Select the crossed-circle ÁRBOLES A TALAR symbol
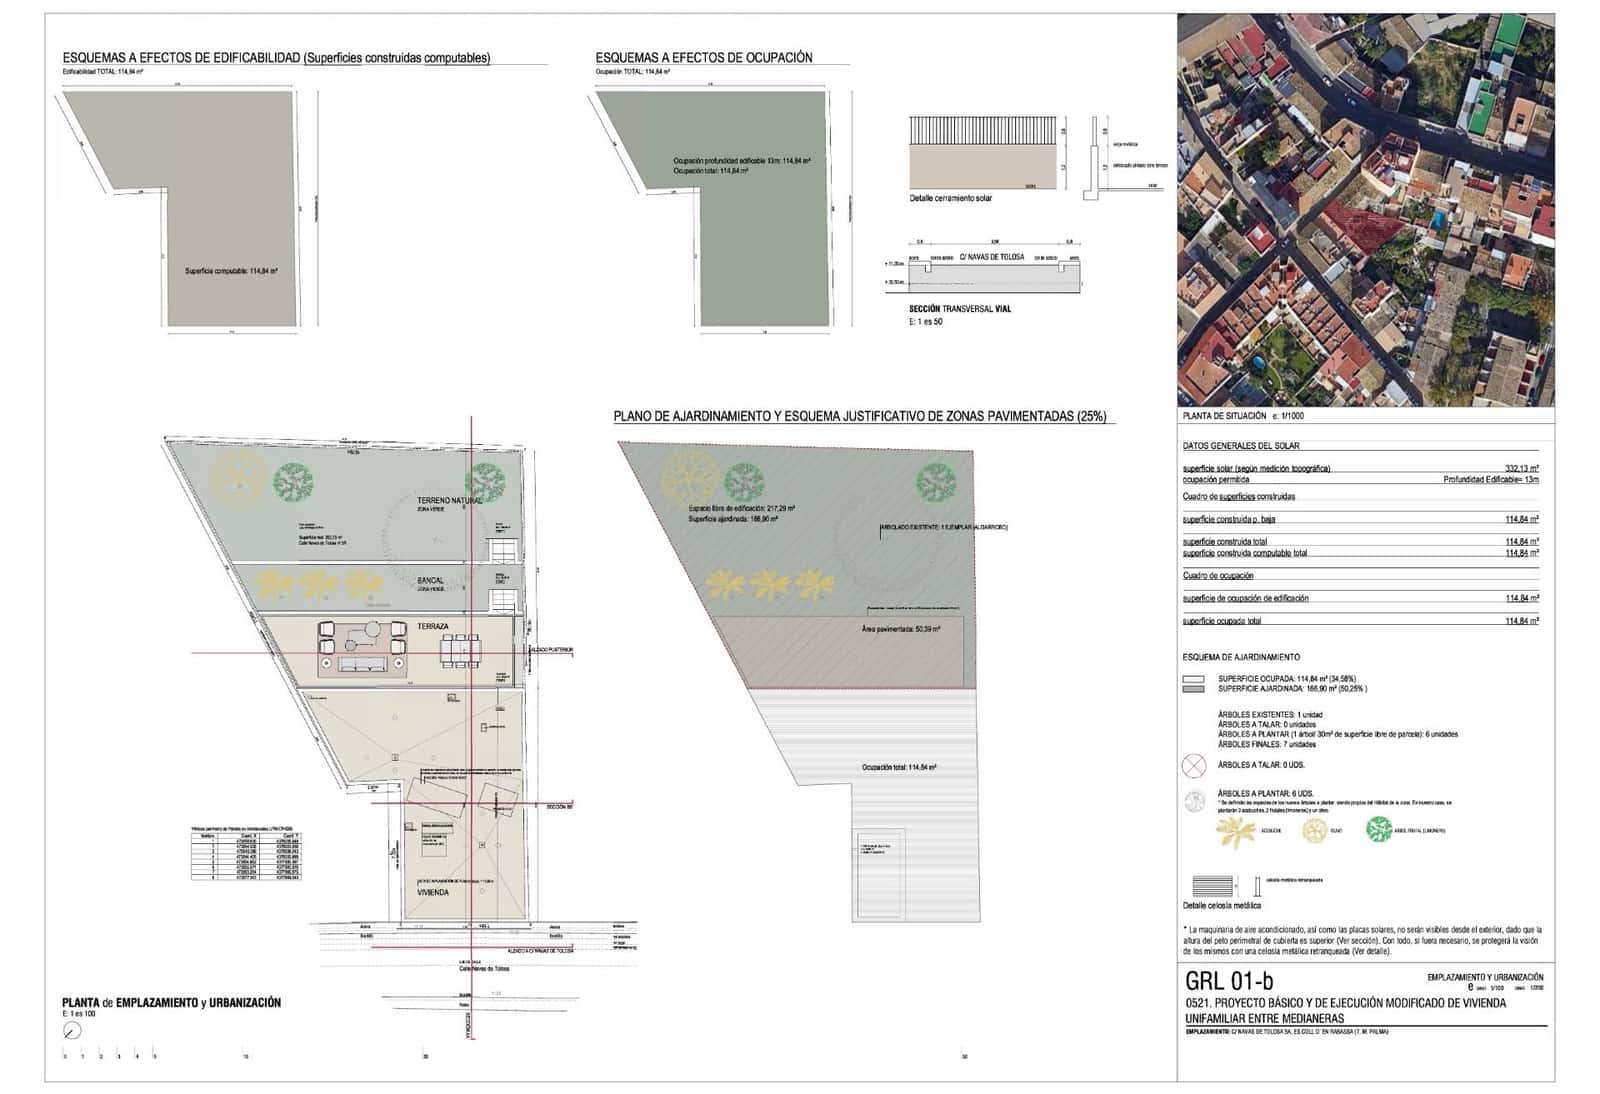Viewport: 1600px width, 1094px height. 1193,766
